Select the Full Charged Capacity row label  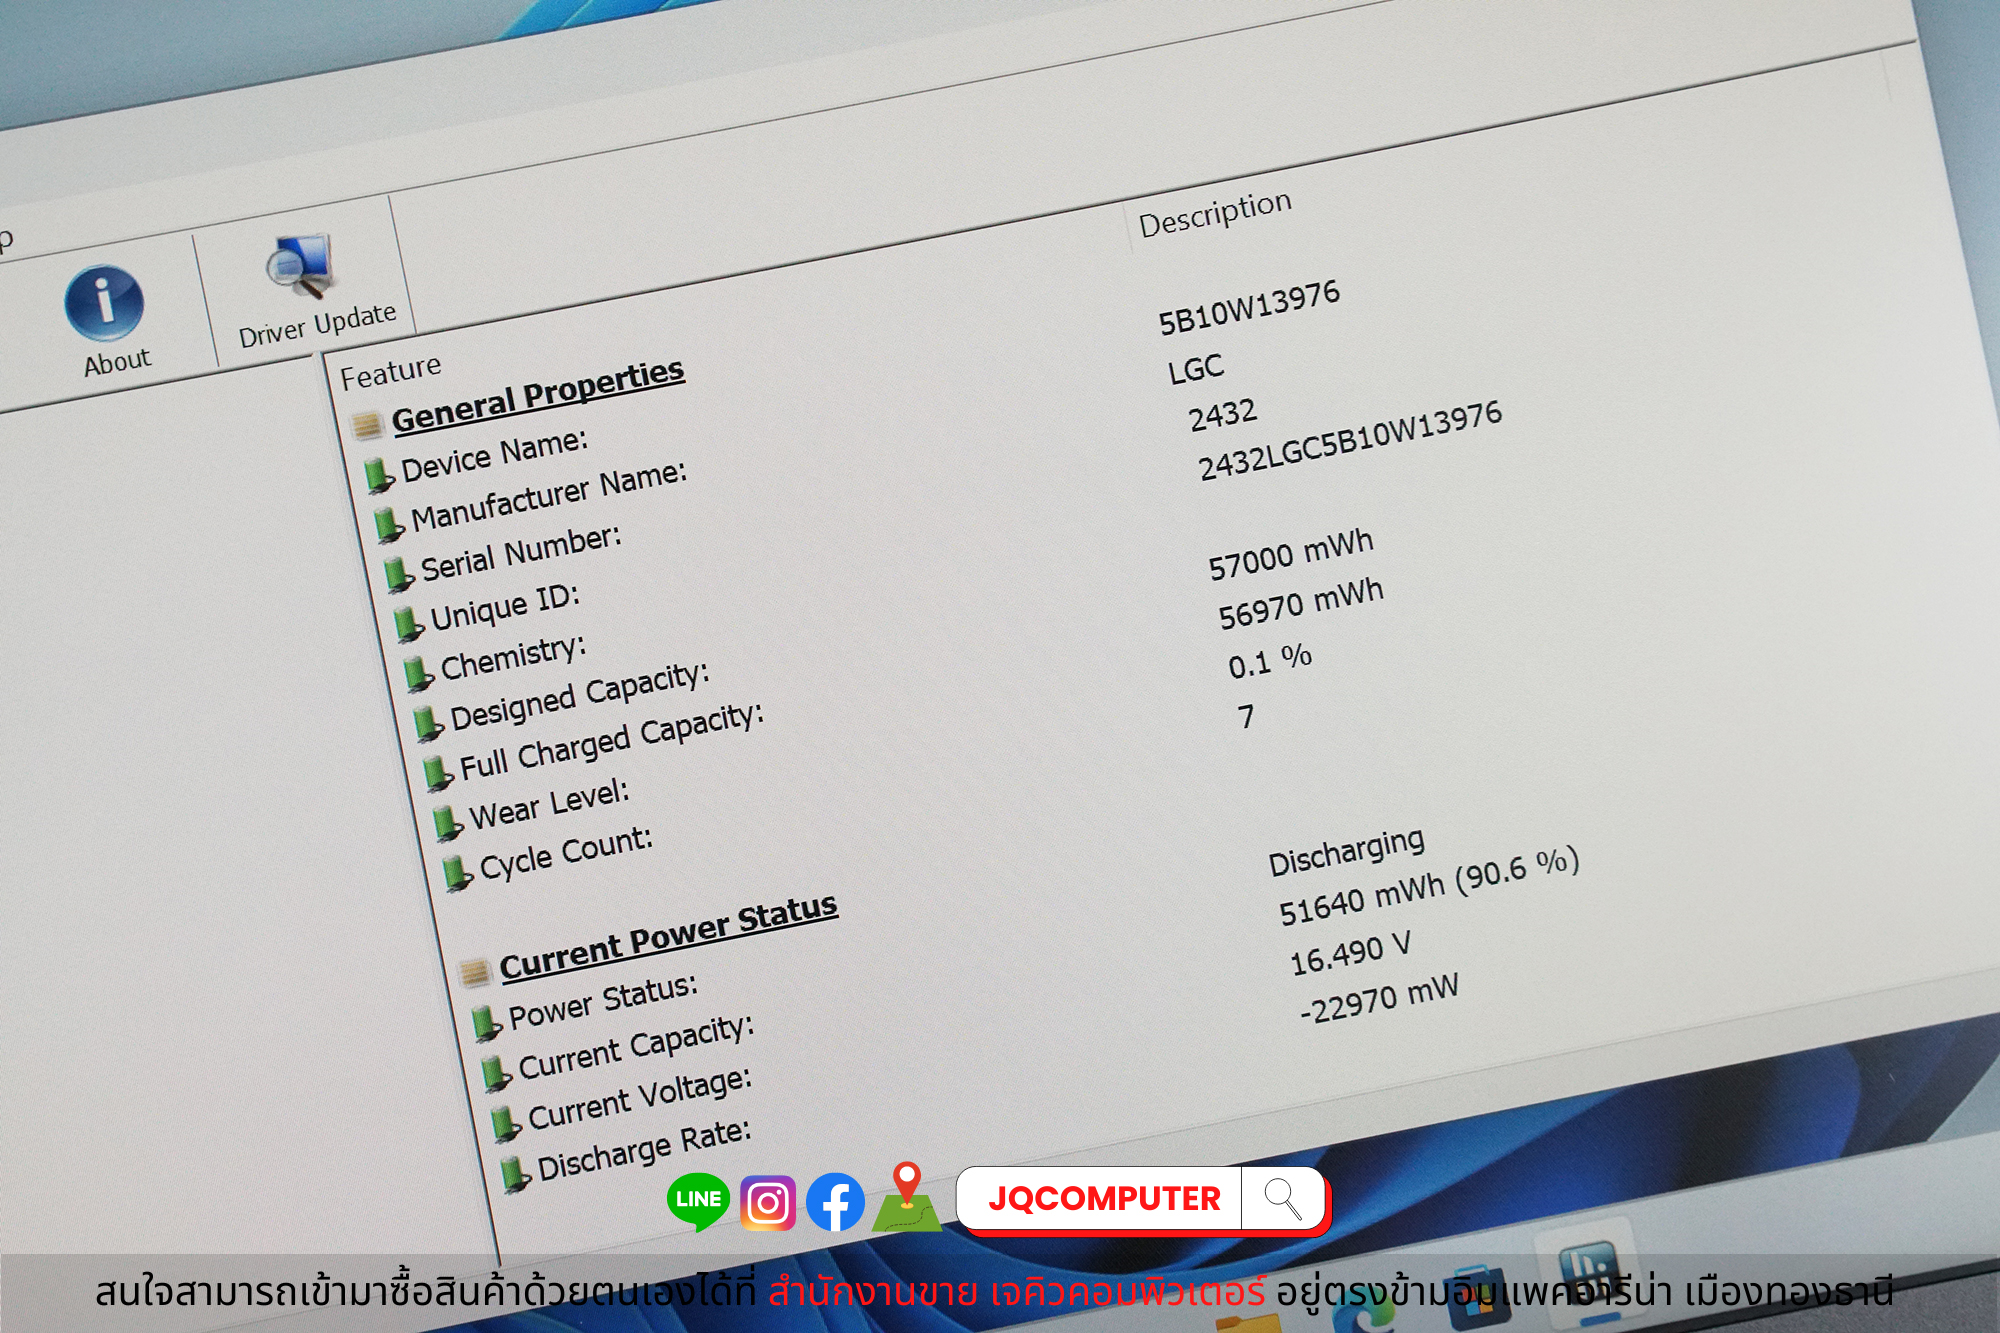tap(611, 742)
